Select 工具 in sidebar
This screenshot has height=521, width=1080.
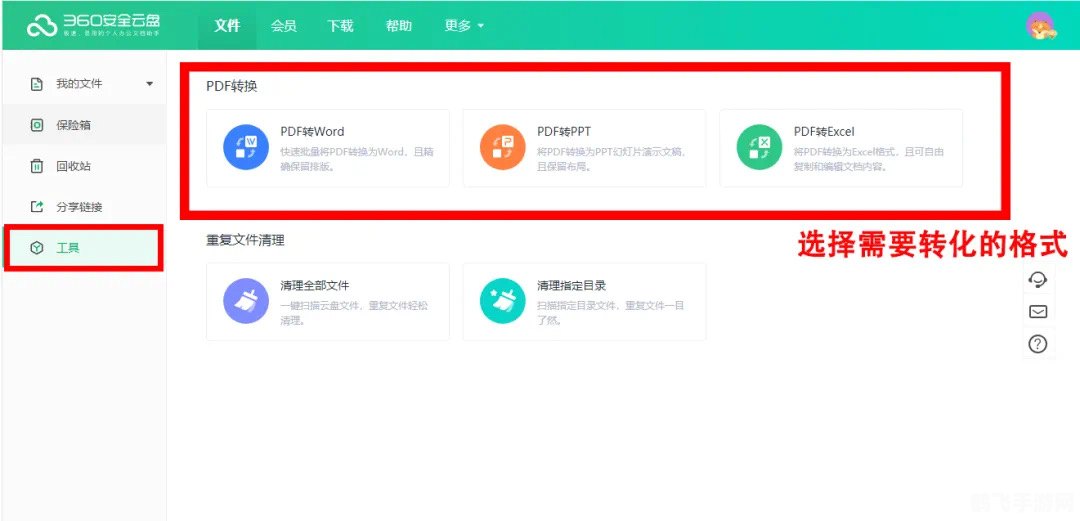pyautogui.click(x=84, y=248)
